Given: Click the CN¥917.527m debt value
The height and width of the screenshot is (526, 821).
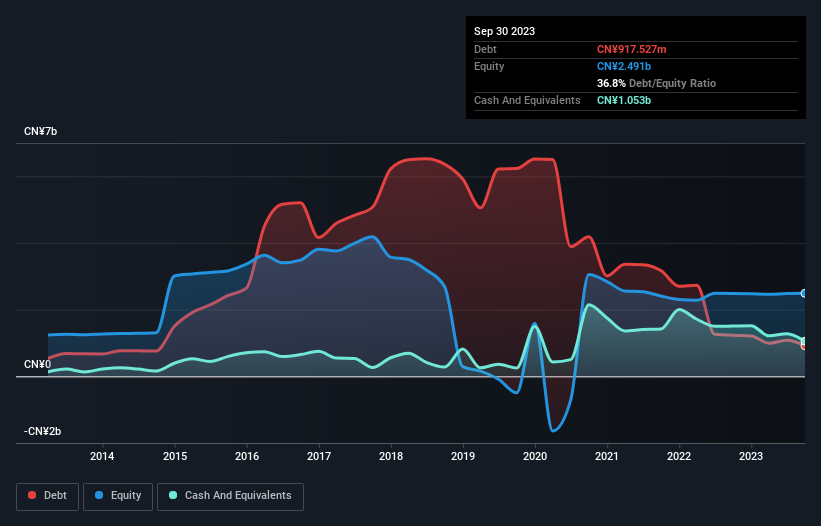Looking at the screenshot, I should coord(631,49).
